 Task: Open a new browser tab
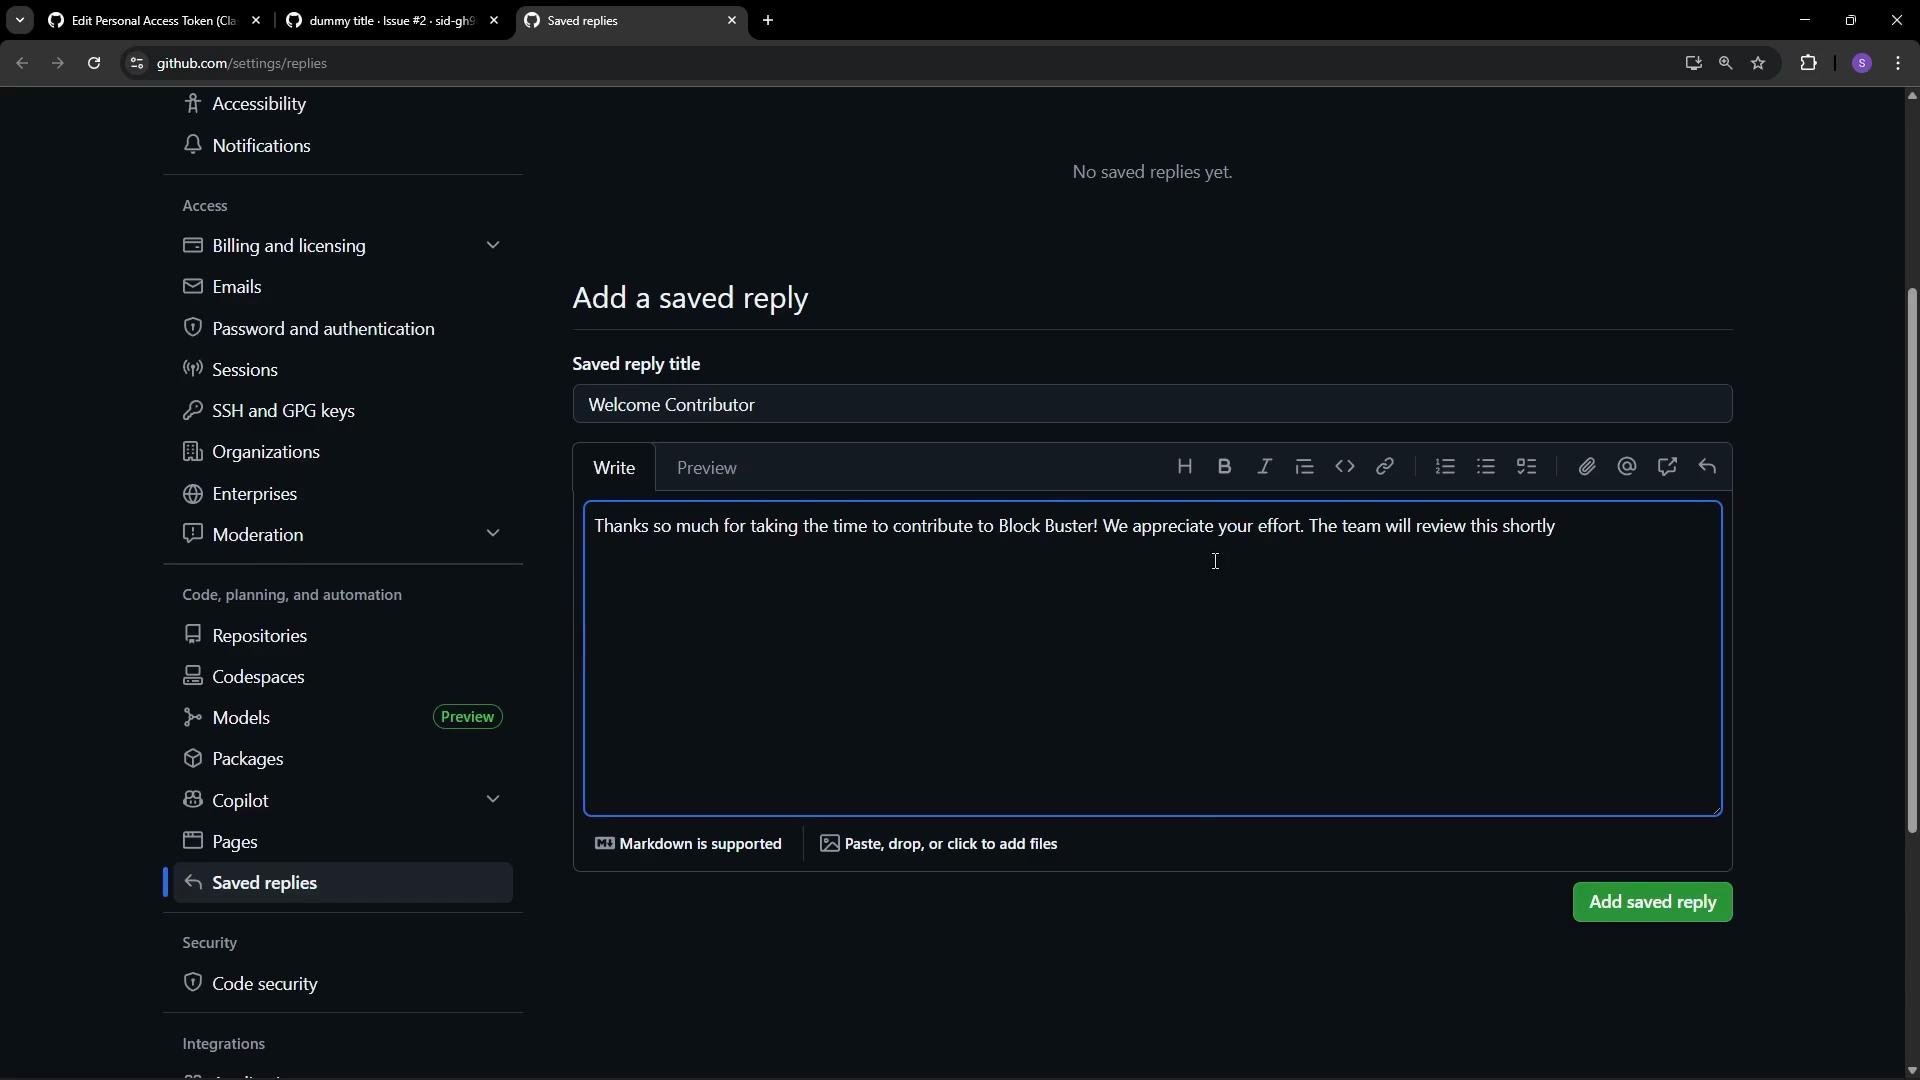click(768, 20)
